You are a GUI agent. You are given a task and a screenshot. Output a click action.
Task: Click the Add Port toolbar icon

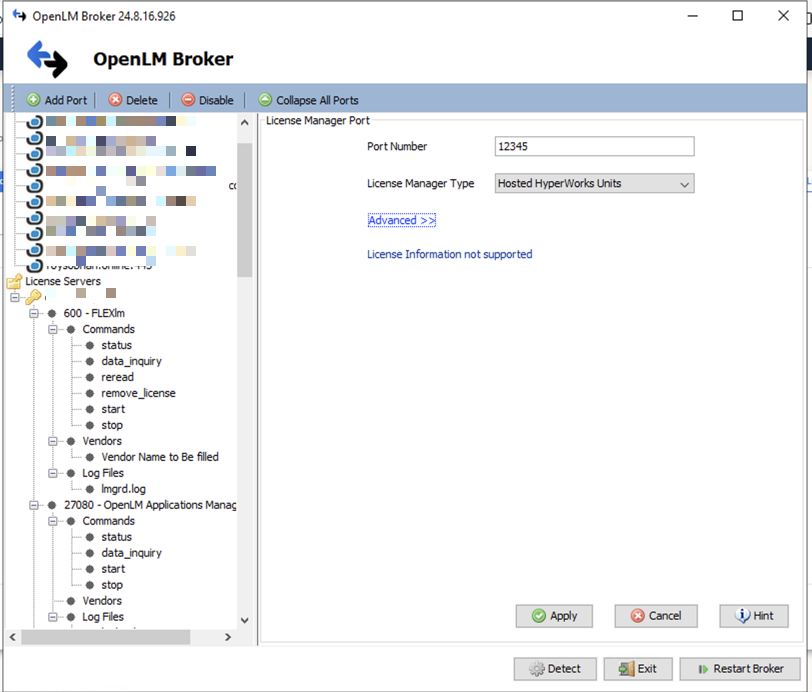click(33, 100)
